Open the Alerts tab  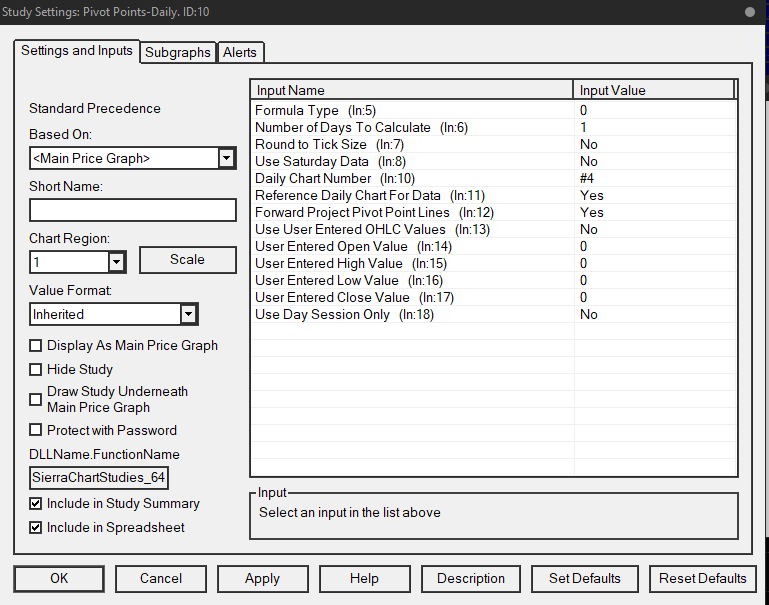(240, 52)
